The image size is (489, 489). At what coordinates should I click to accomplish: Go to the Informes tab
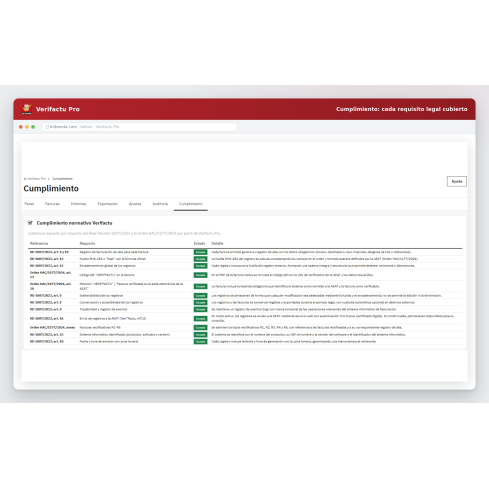tap(78, 204)
